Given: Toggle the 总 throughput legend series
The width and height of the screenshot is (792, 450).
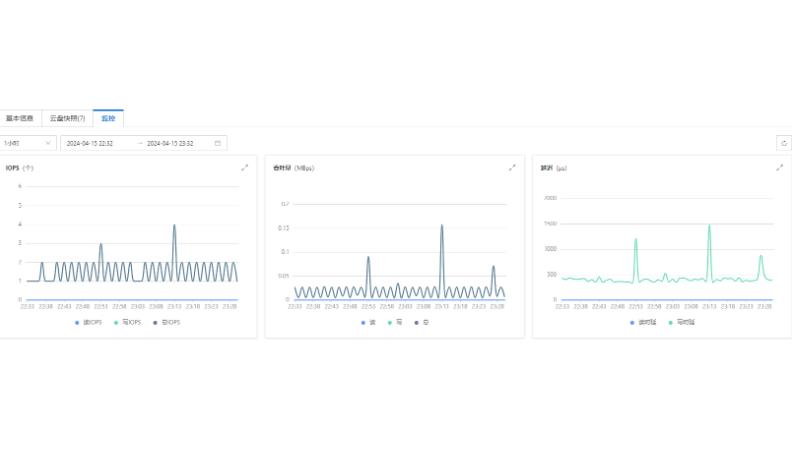Looking at the screenshot, I should [421, 322].
